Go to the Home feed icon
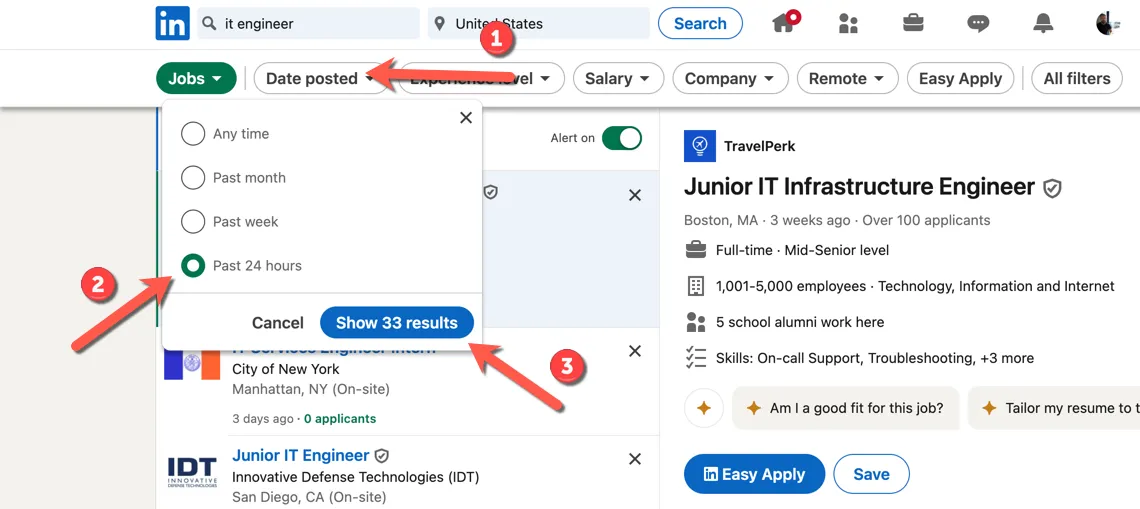Image resolution: width=1140 pixels, height=509 pixels. tap(783, 23)
